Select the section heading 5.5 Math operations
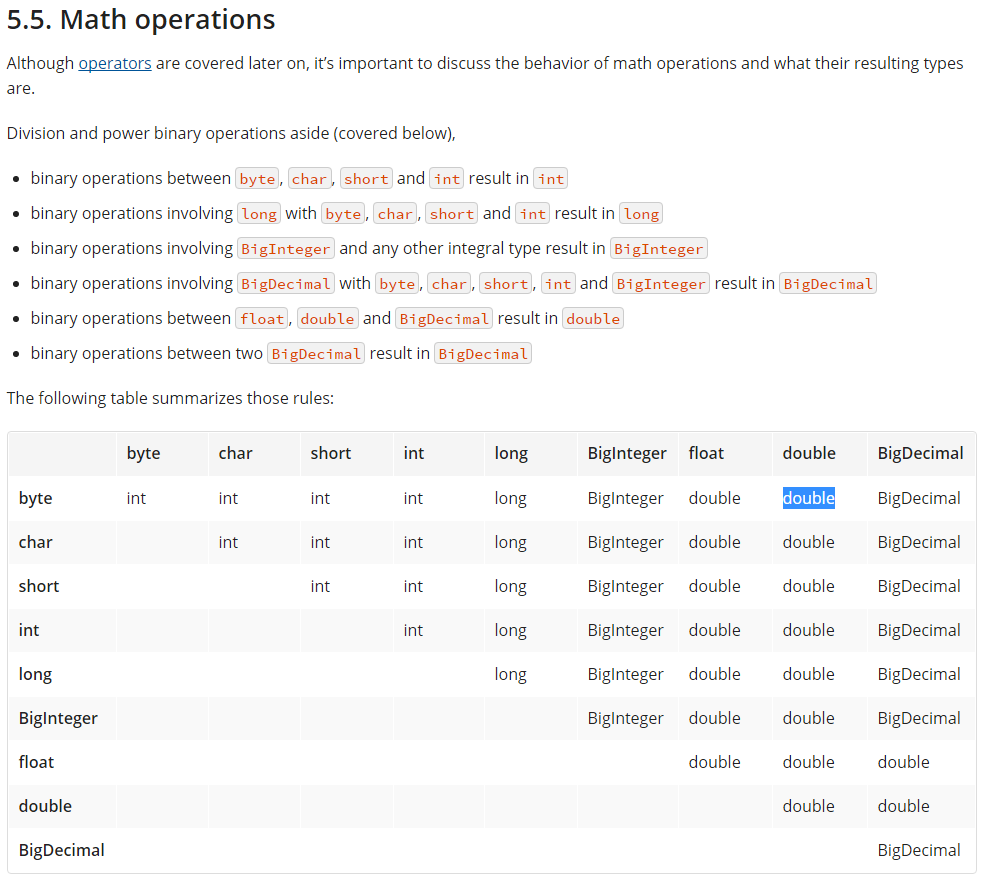Image resolution: width=982 pixels, height=878 pixels. click(140, 19)
